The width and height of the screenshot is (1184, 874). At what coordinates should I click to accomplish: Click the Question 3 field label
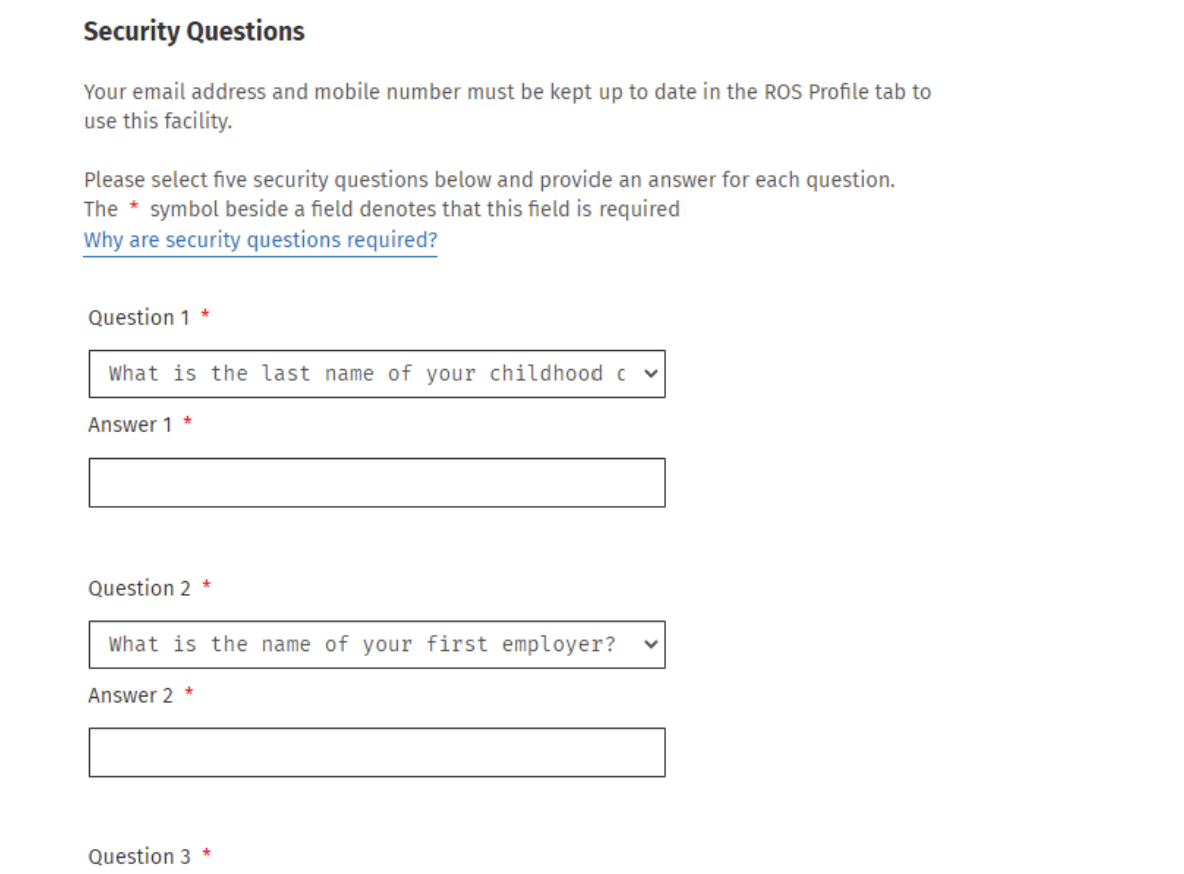(139, 857)
